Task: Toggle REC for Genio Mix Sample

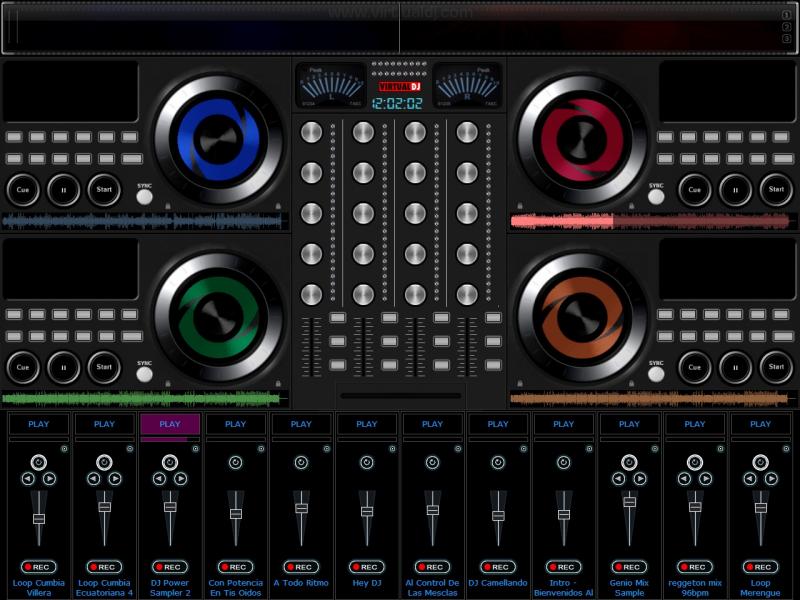Action: pos(630,567)
